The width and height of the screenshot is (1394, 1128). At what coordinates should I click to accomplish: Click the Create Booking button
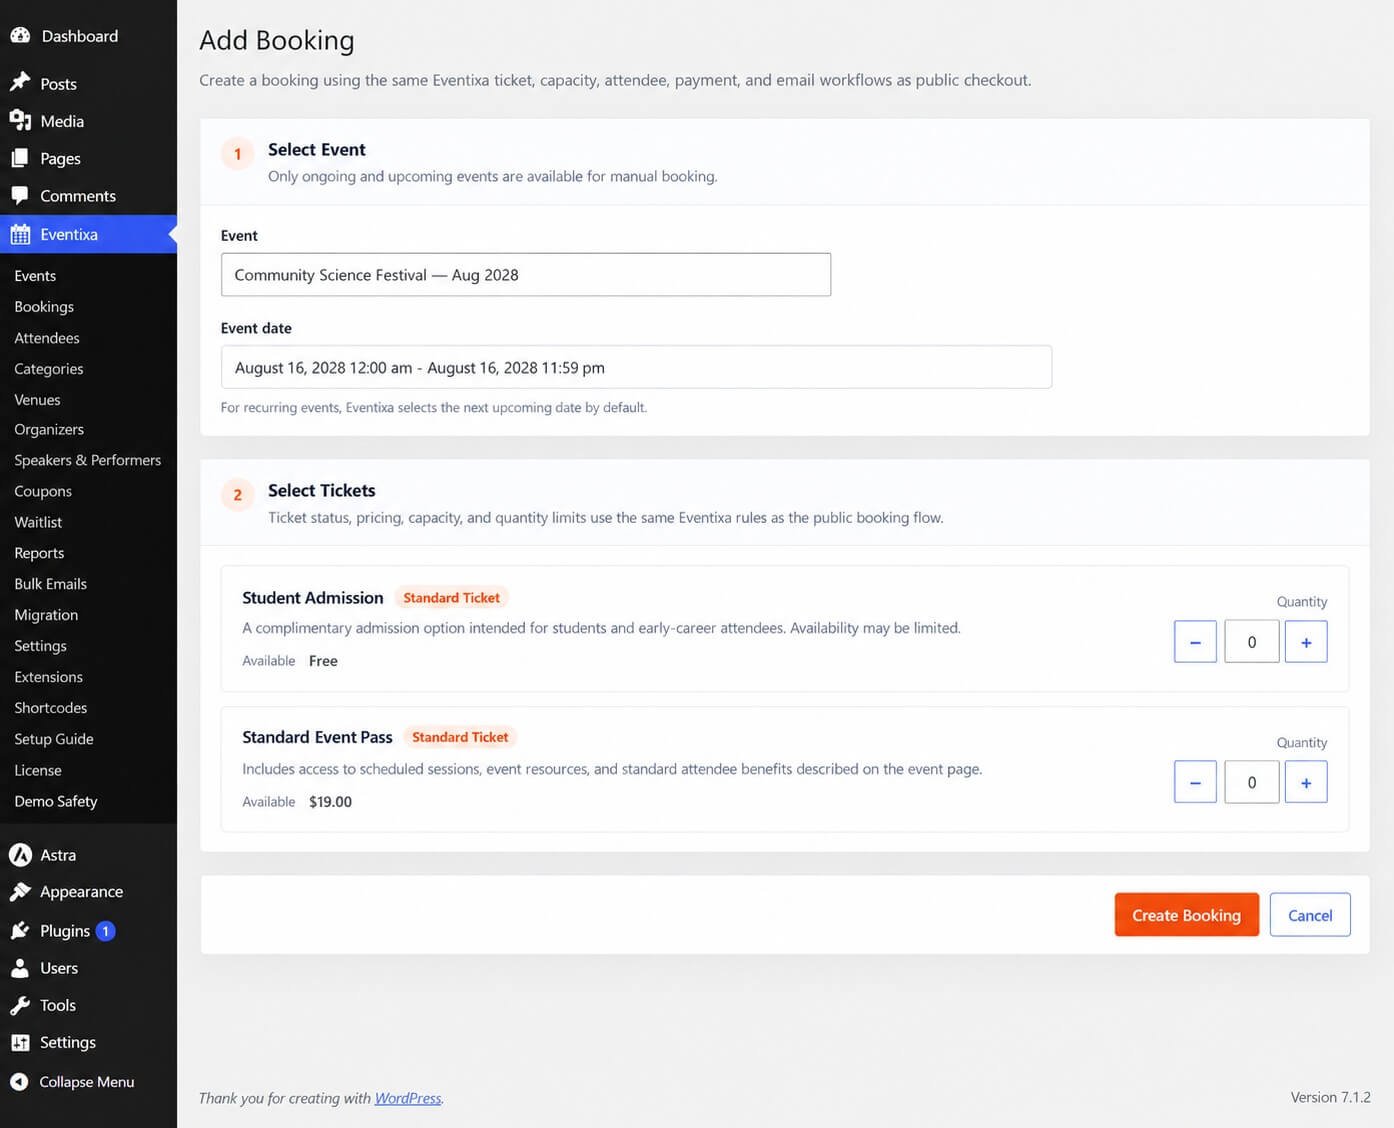1186,915
